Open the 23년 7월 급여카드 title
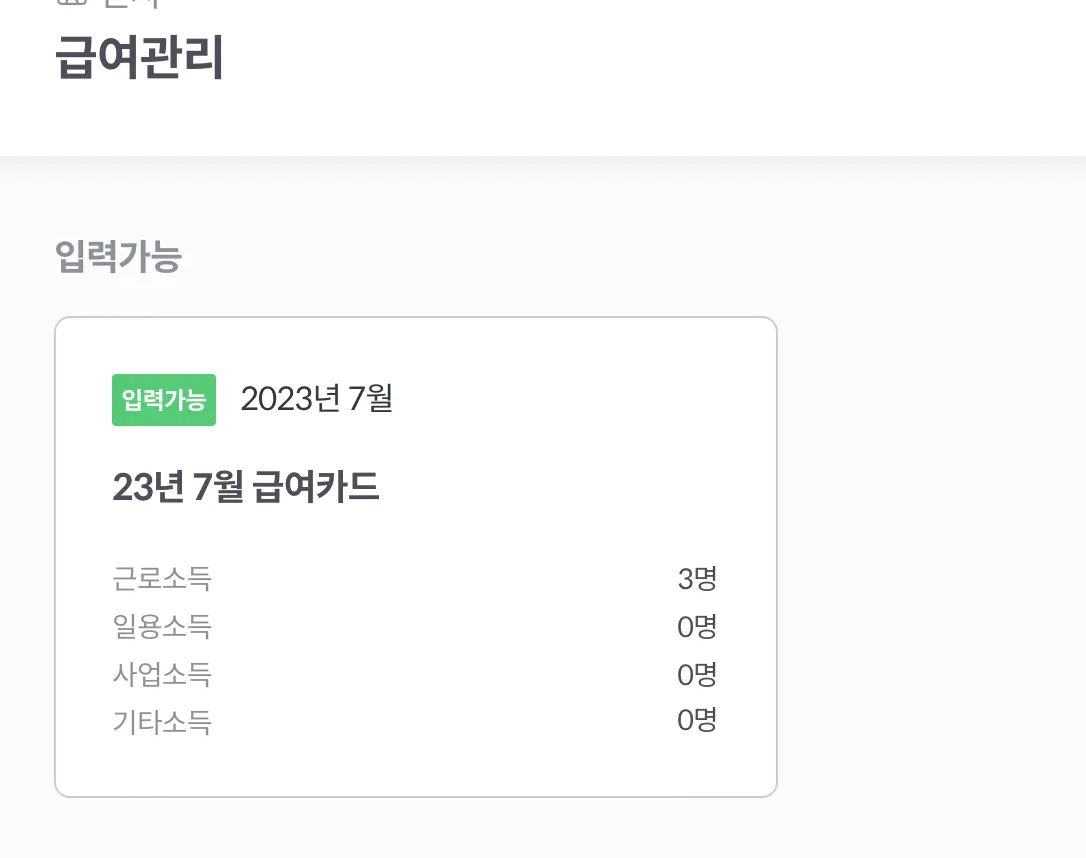 coord(246,487)
